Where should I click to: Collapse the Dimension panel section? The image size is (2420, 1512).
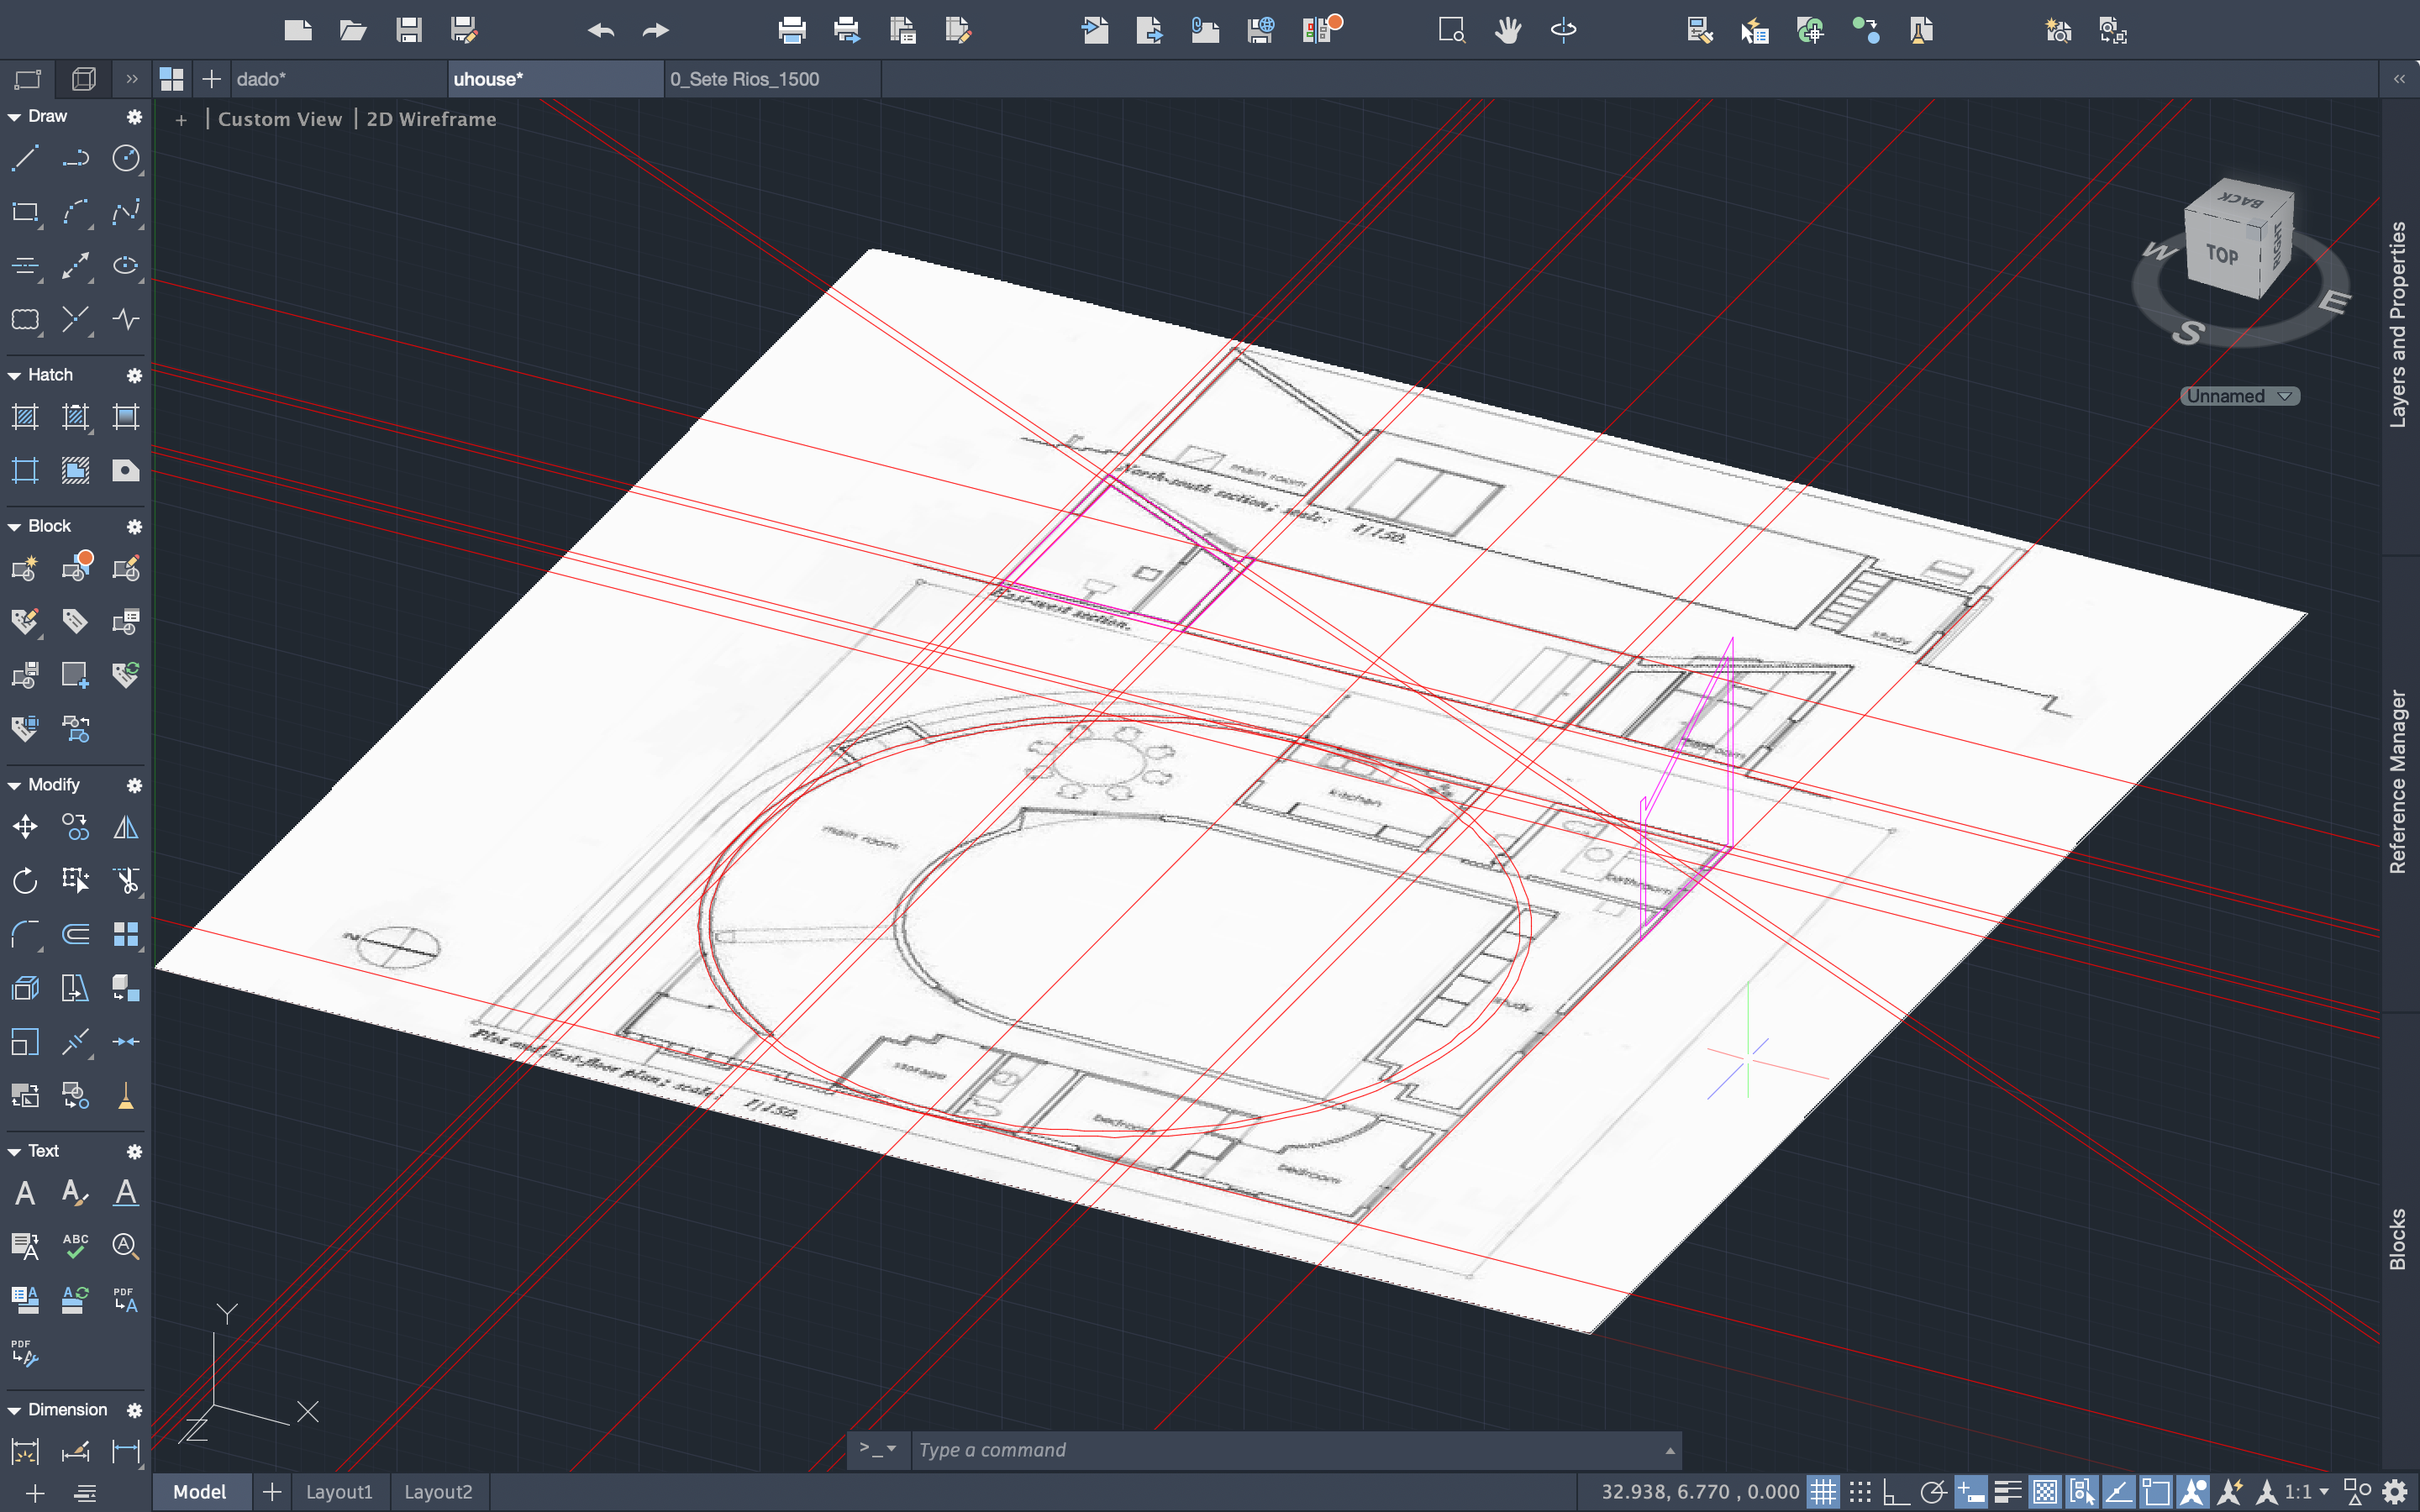[14, 1410]
